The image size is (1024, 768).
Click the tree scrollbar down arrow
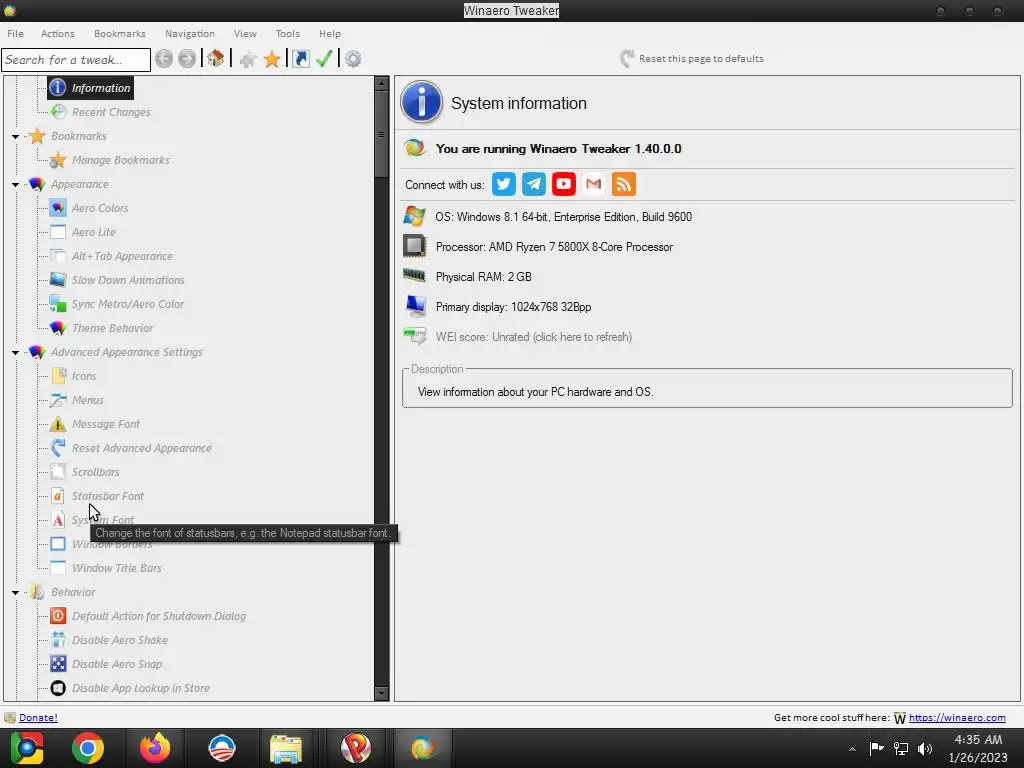[381, 693]
